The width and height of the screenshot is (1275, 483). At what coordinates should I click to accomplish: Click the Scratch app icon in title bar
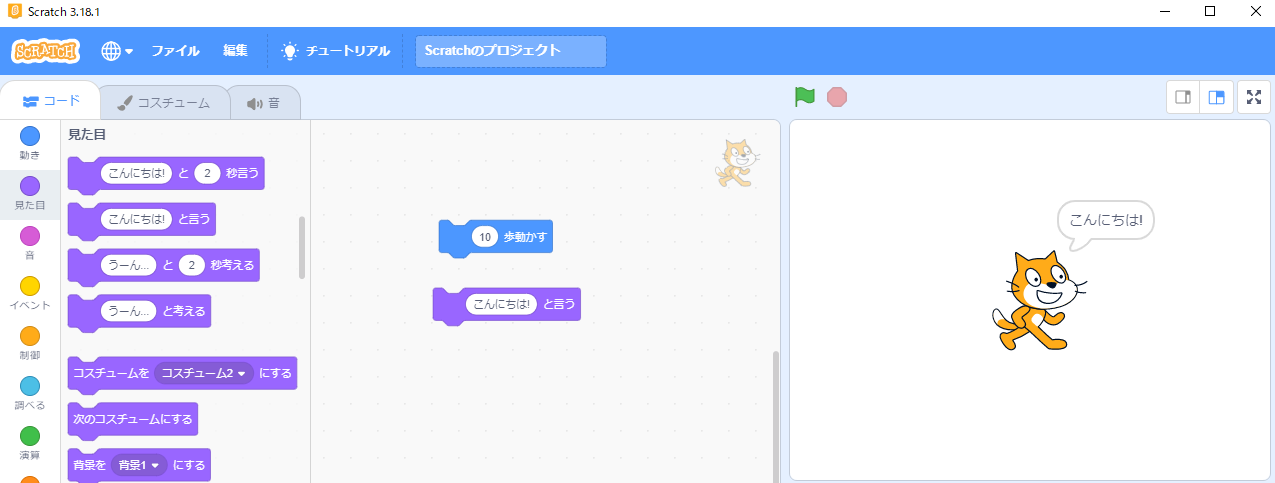pos(14,12)
